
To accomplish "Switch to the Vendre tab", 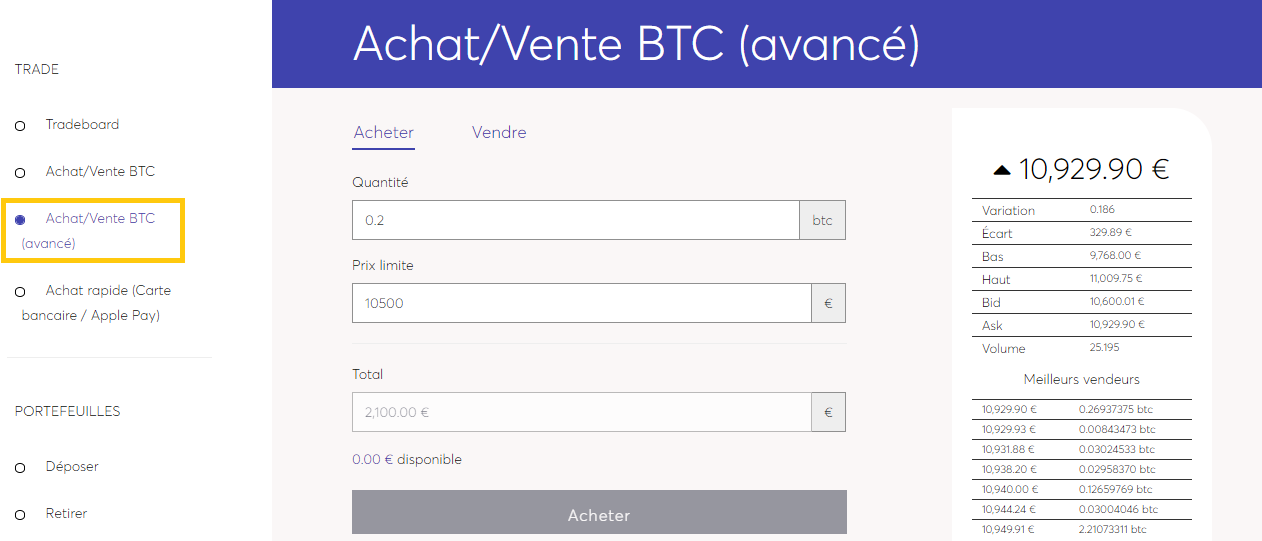I will tap(499, 132).
